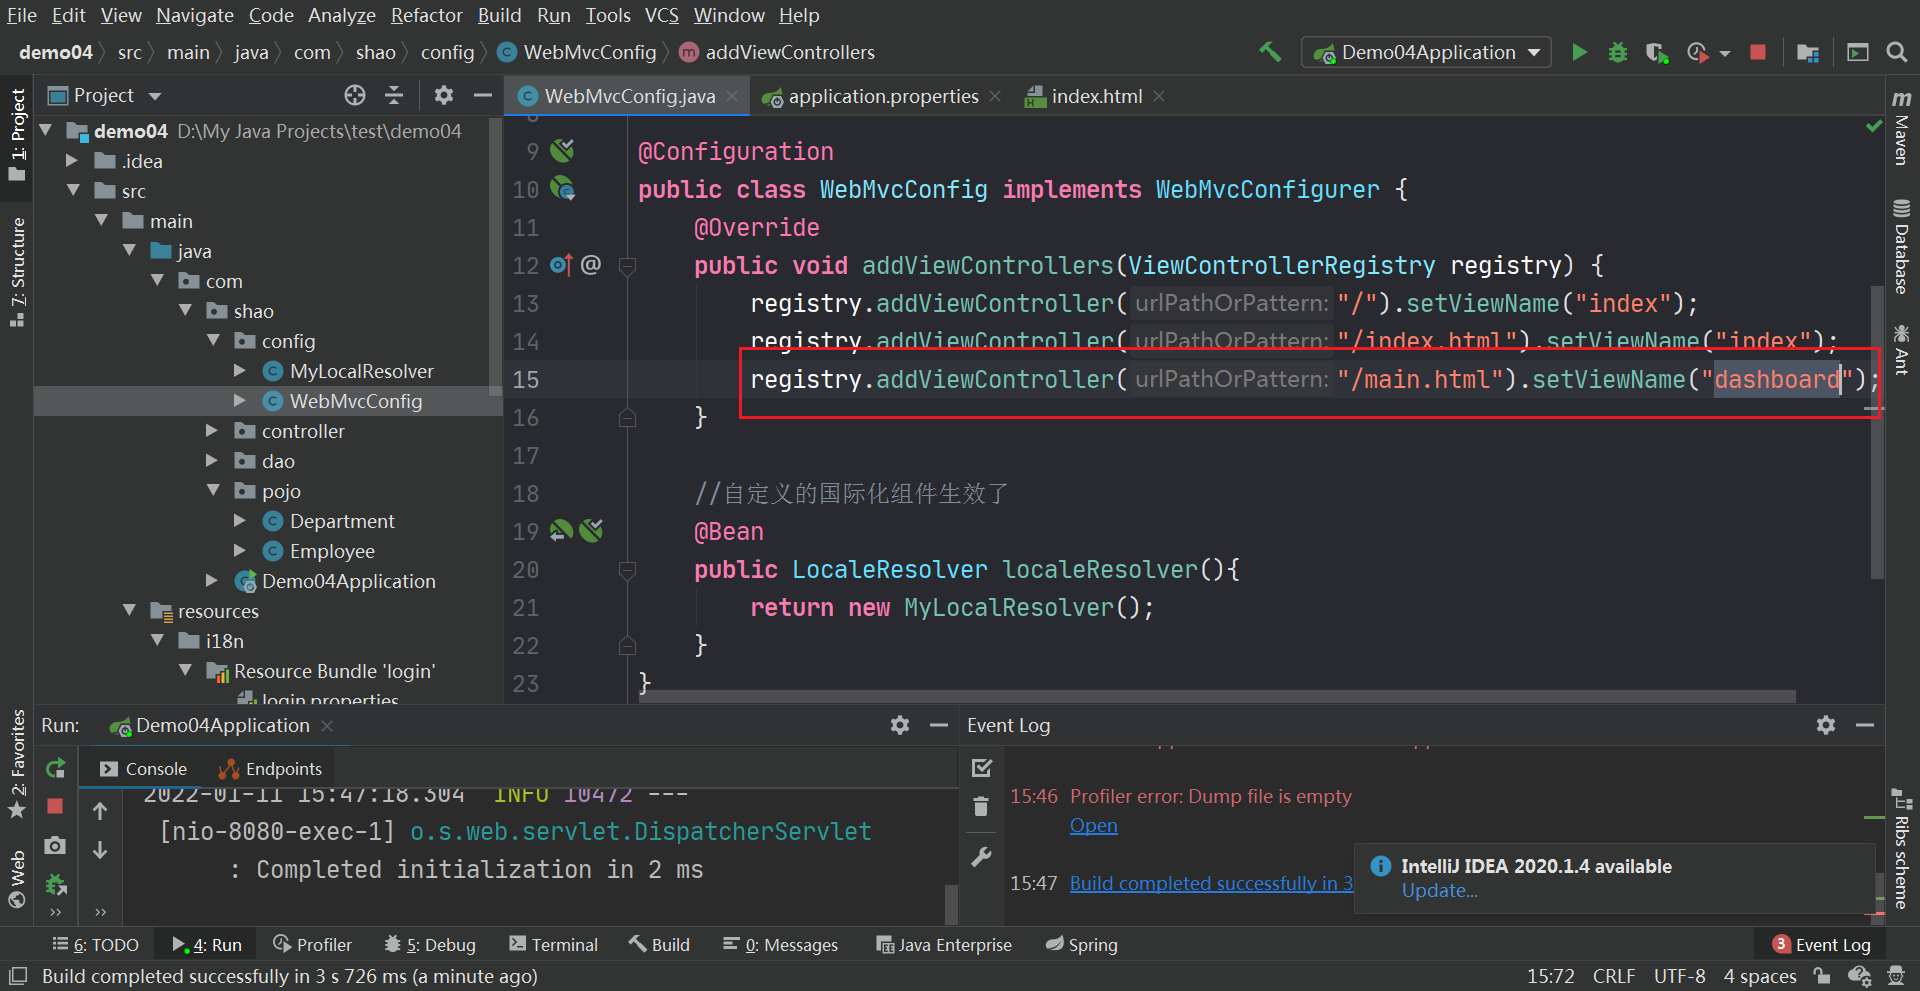
Task: Open Project panel settings gear
Action: click(444, 95)
